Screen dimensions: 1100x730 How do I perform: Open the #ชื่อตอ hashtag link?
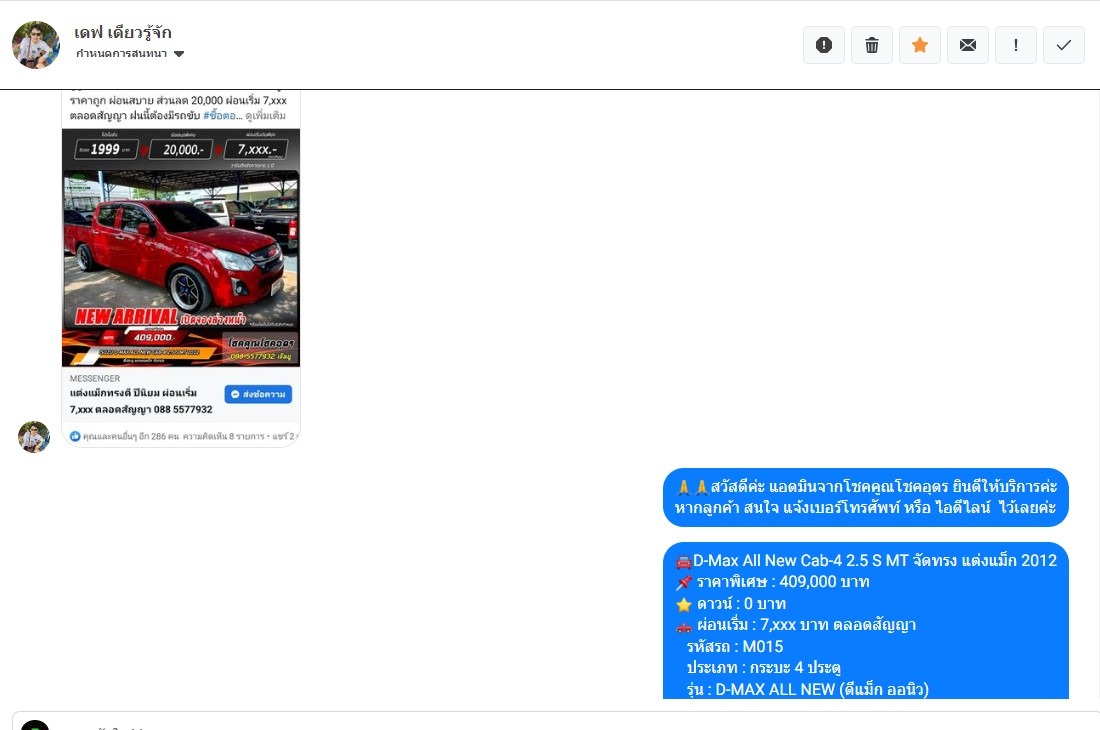click(x=222, y=116)
